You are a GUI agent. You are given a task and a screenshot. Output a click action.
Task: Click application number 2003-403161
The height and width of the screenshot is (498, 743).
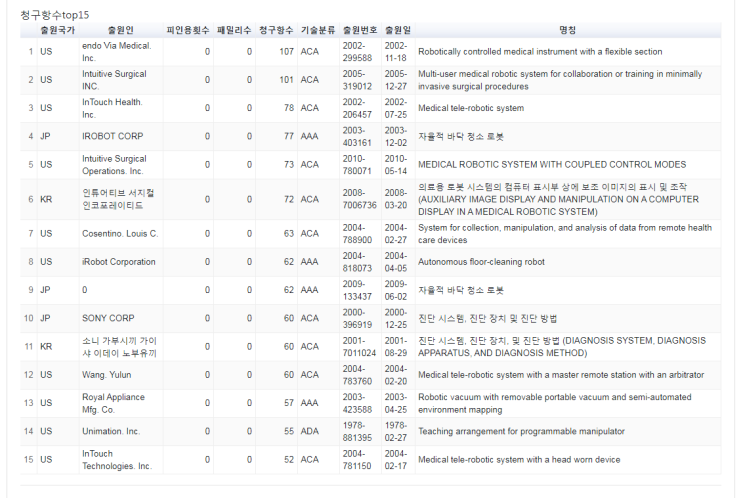click(357, 136)
